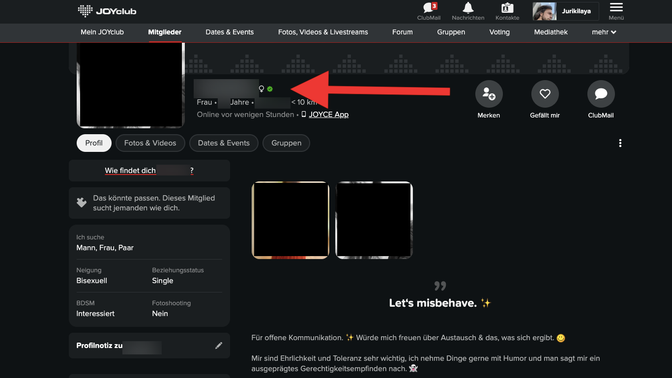Click the 'Für offene Kommunikation' paragraph
This screenshot has width=672, height=378.
coord(408,338)
